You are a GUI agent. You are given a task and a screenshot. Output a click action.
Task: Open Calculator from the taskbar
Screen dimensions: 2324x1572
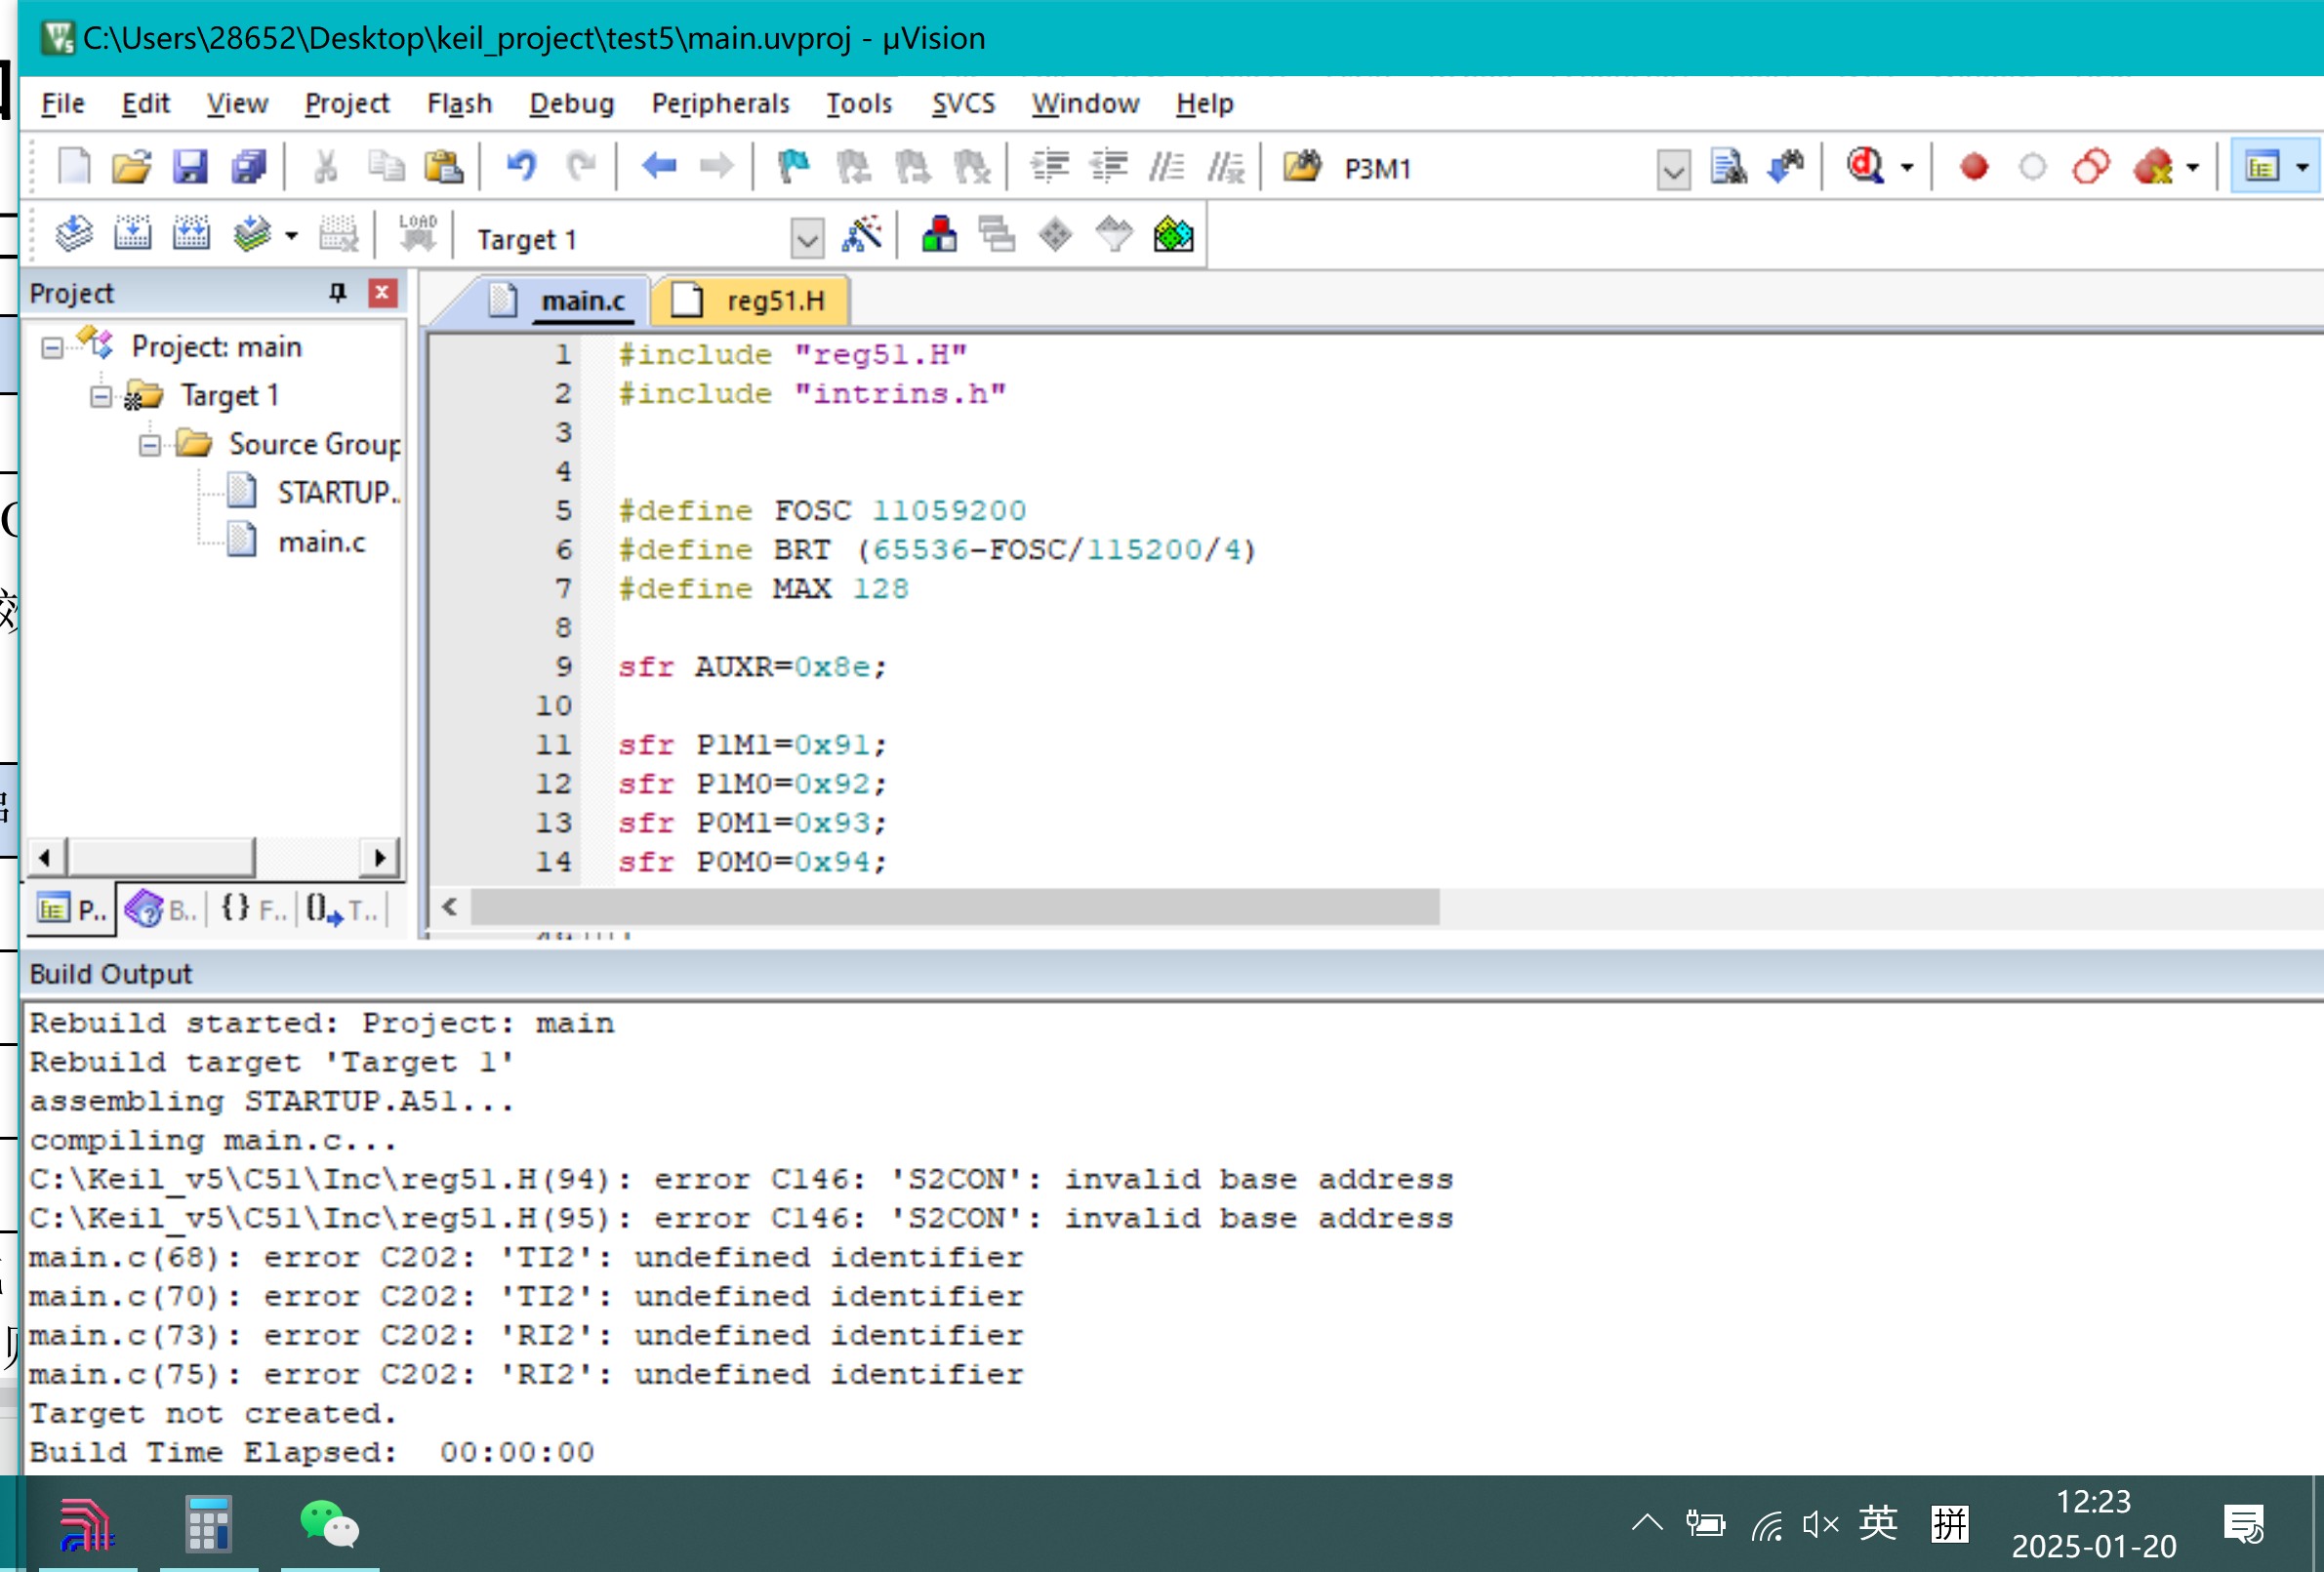208,1525
